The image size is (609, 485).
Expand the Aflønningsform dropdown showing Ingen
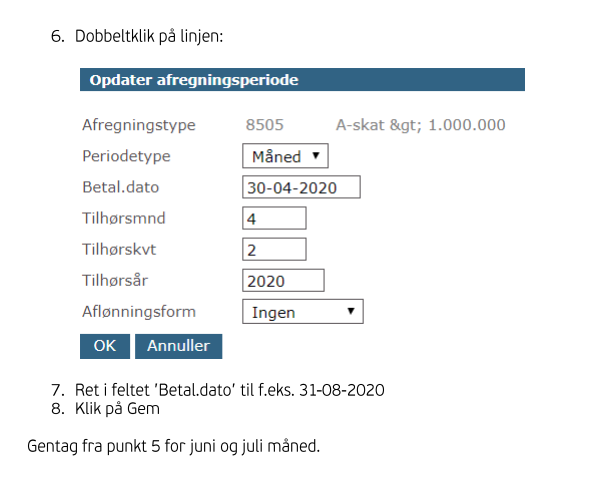[x=303, y=311]
